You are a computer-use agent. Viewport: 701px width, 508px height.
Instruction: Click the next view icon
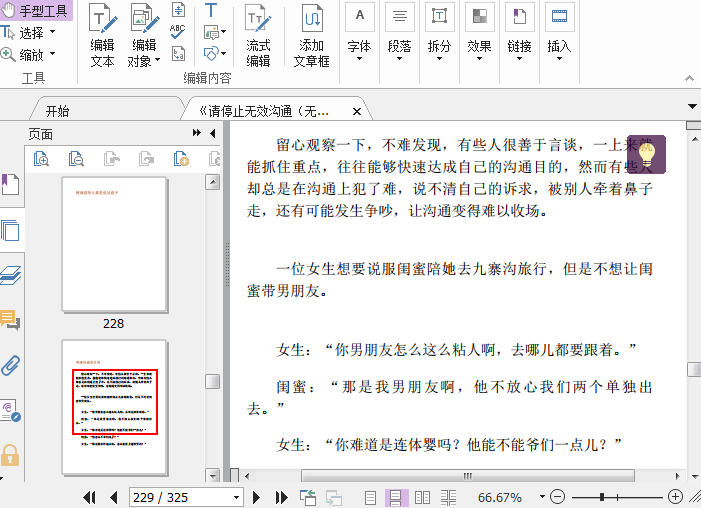point(334,497)
